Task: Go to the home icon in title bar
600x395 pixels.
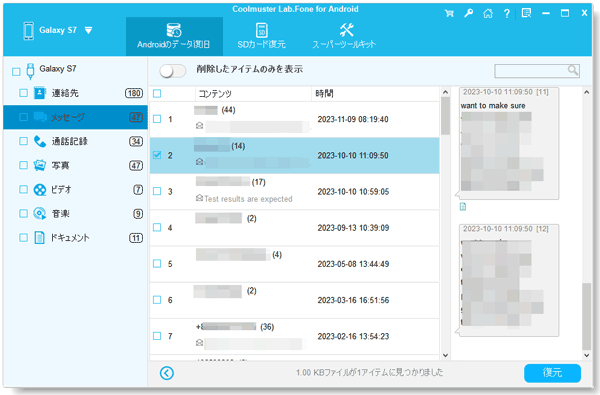Action: point(488,13)
